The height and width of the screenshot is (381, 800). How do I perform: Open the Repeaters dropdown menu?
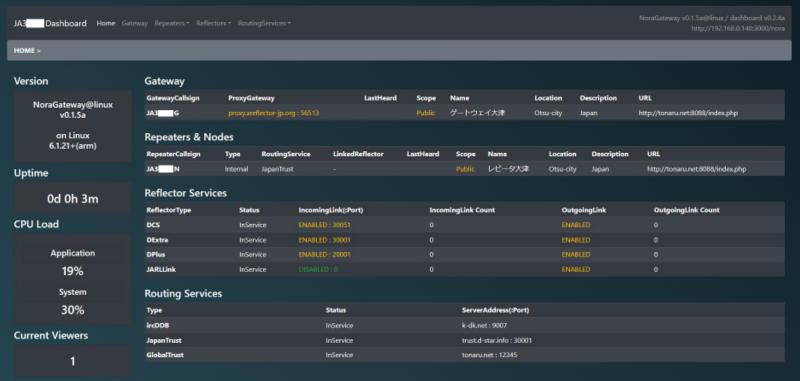pos(171,23)
